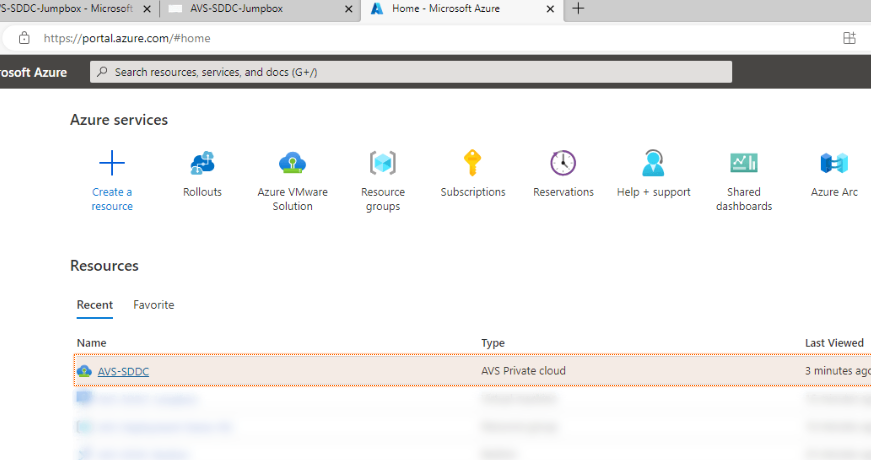Close the S-SDDC-Jumpbox - Microsoft tab
The height and width of the screenshot is (460, 871).
tap(147, 9)
